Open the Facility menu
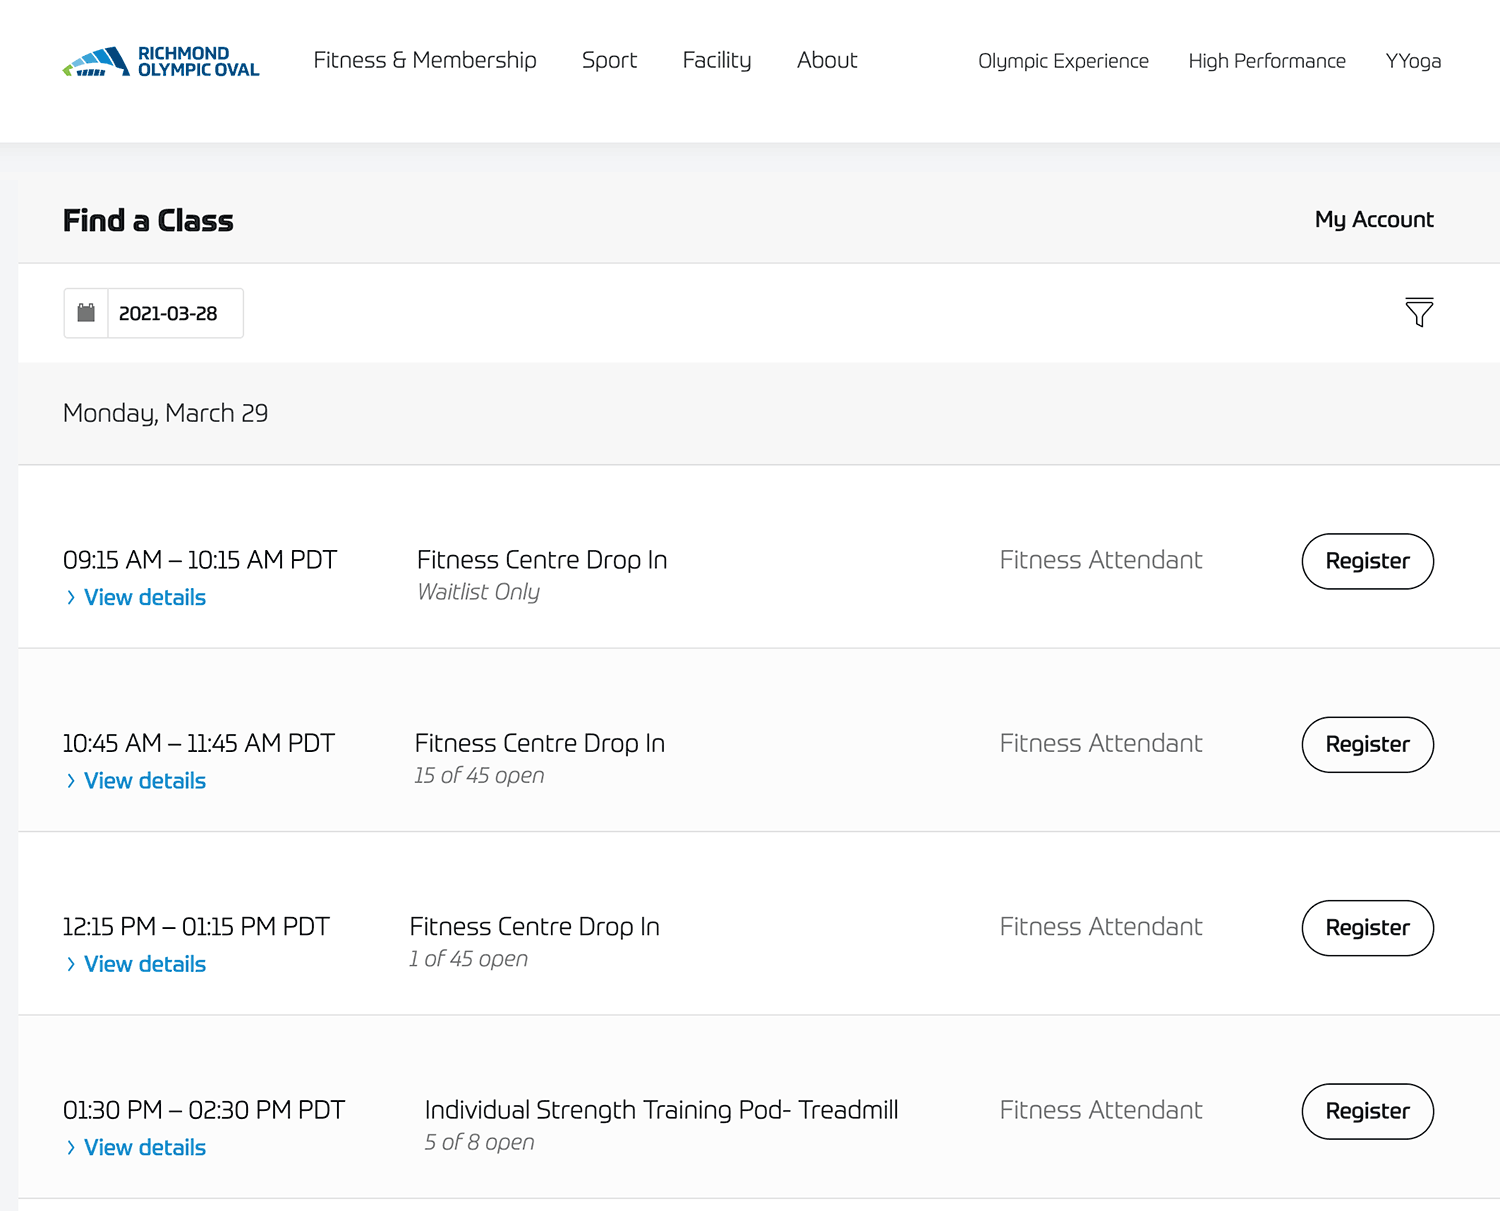 coord(716,60)
